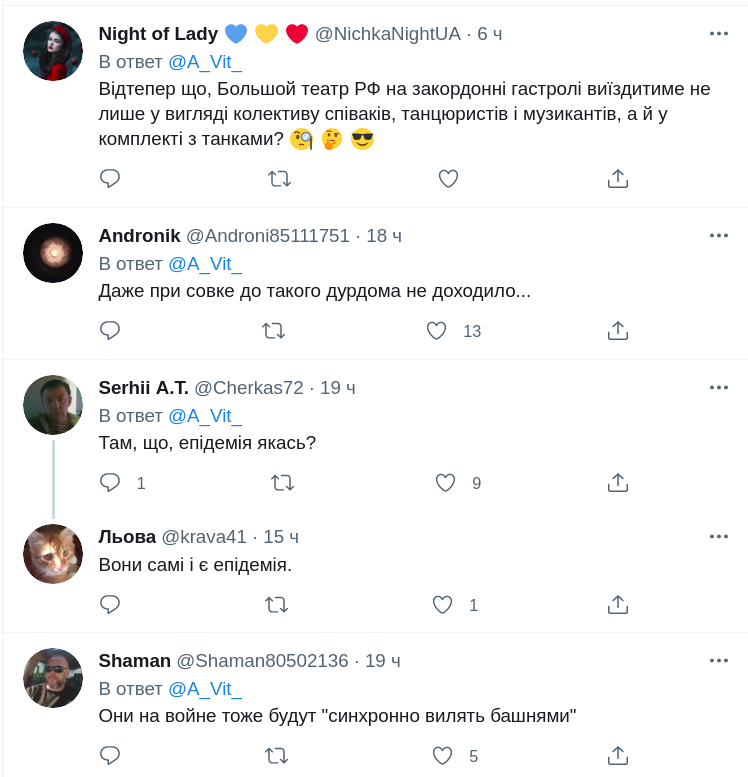Like Andronik's tweet with 13 likes
The image size is (748, 777).
tap(436, 331)
